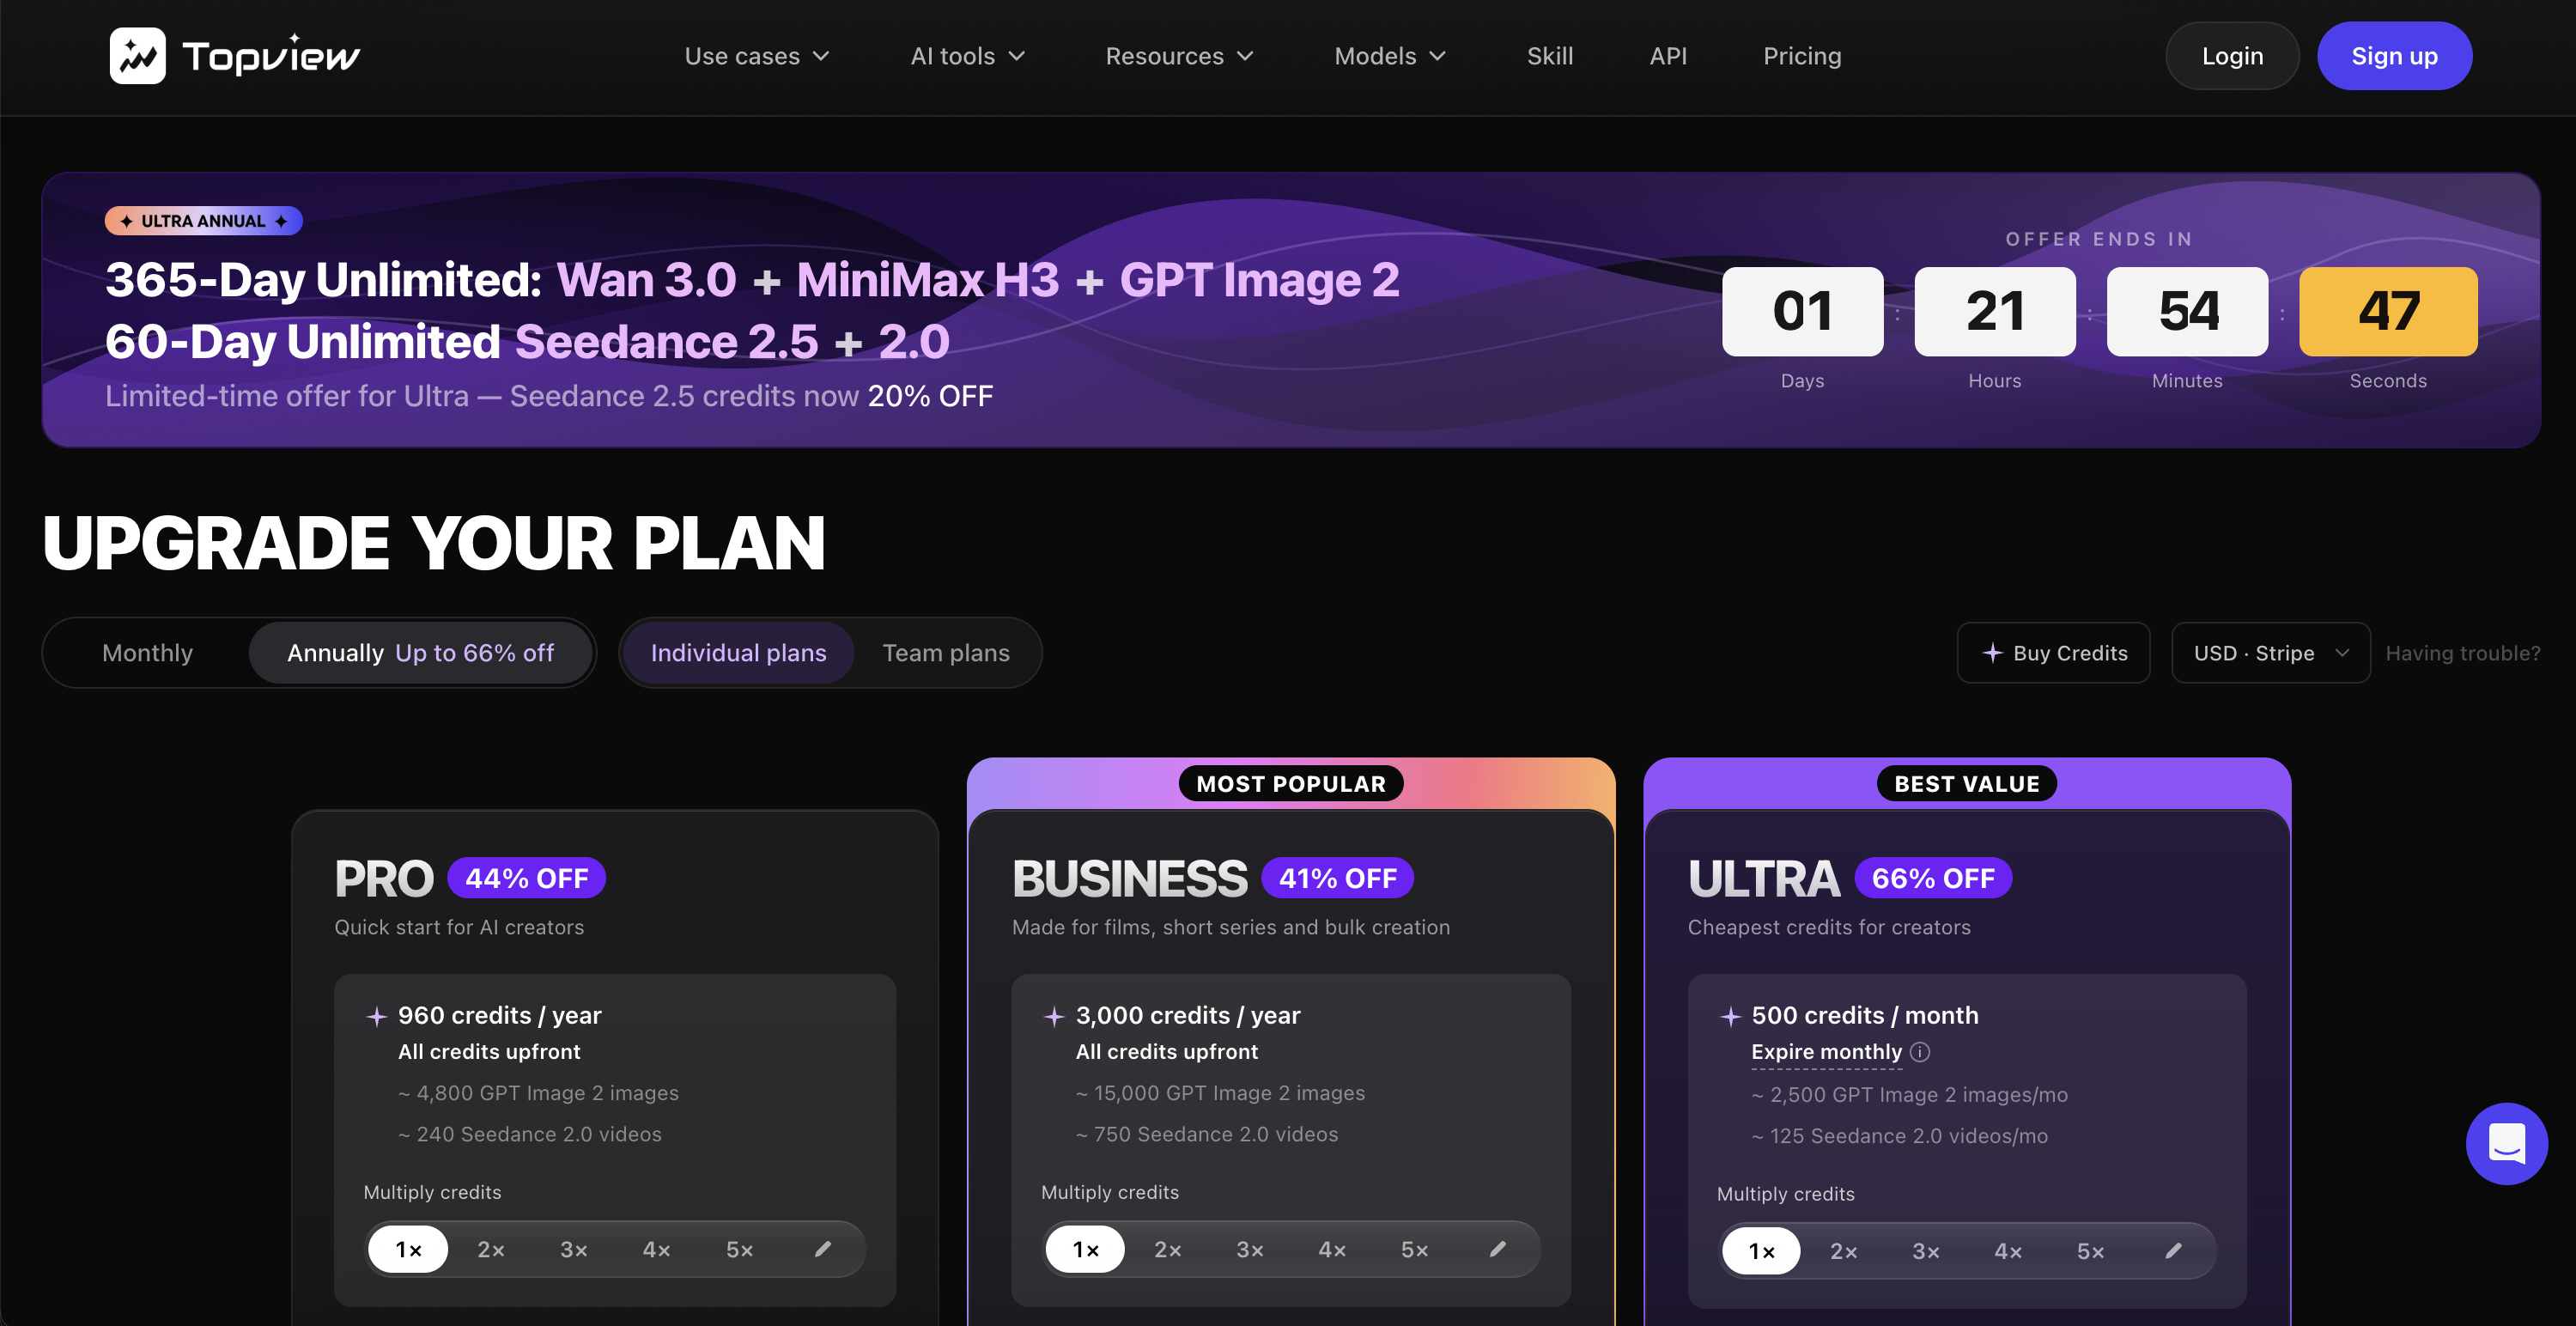The height and width of the screenshot is (1326, 2576).
Task: Open the Having trouble? link
Action: tap(2462, 653)
